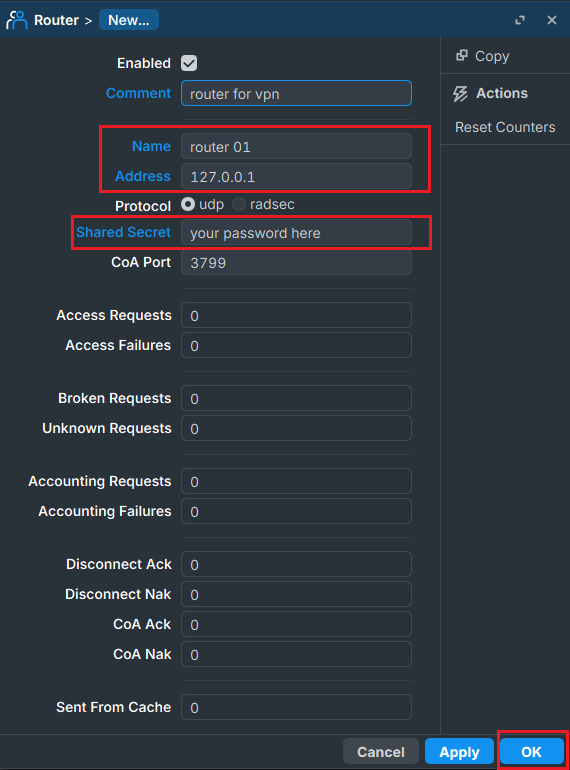
Task: Close the New Router dialog
Action: coord(552,20)
